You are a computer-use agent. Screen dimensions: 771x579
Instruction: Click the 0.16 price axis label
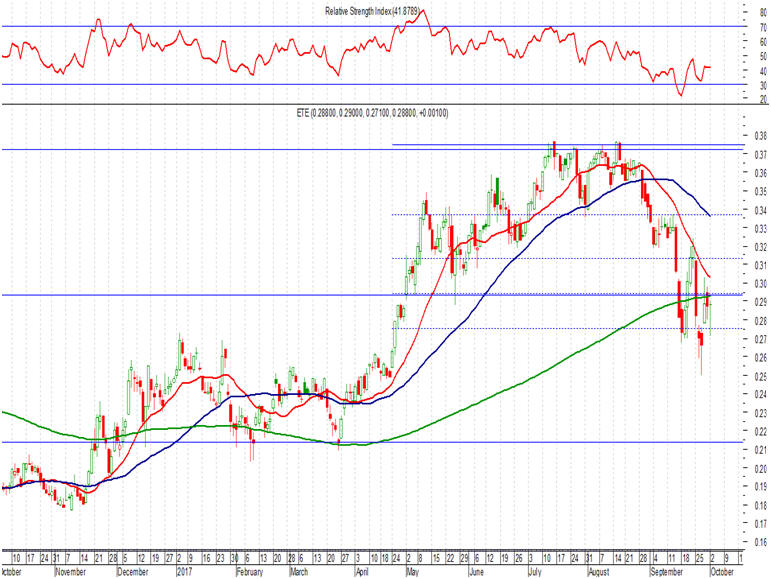coord(760,543)
